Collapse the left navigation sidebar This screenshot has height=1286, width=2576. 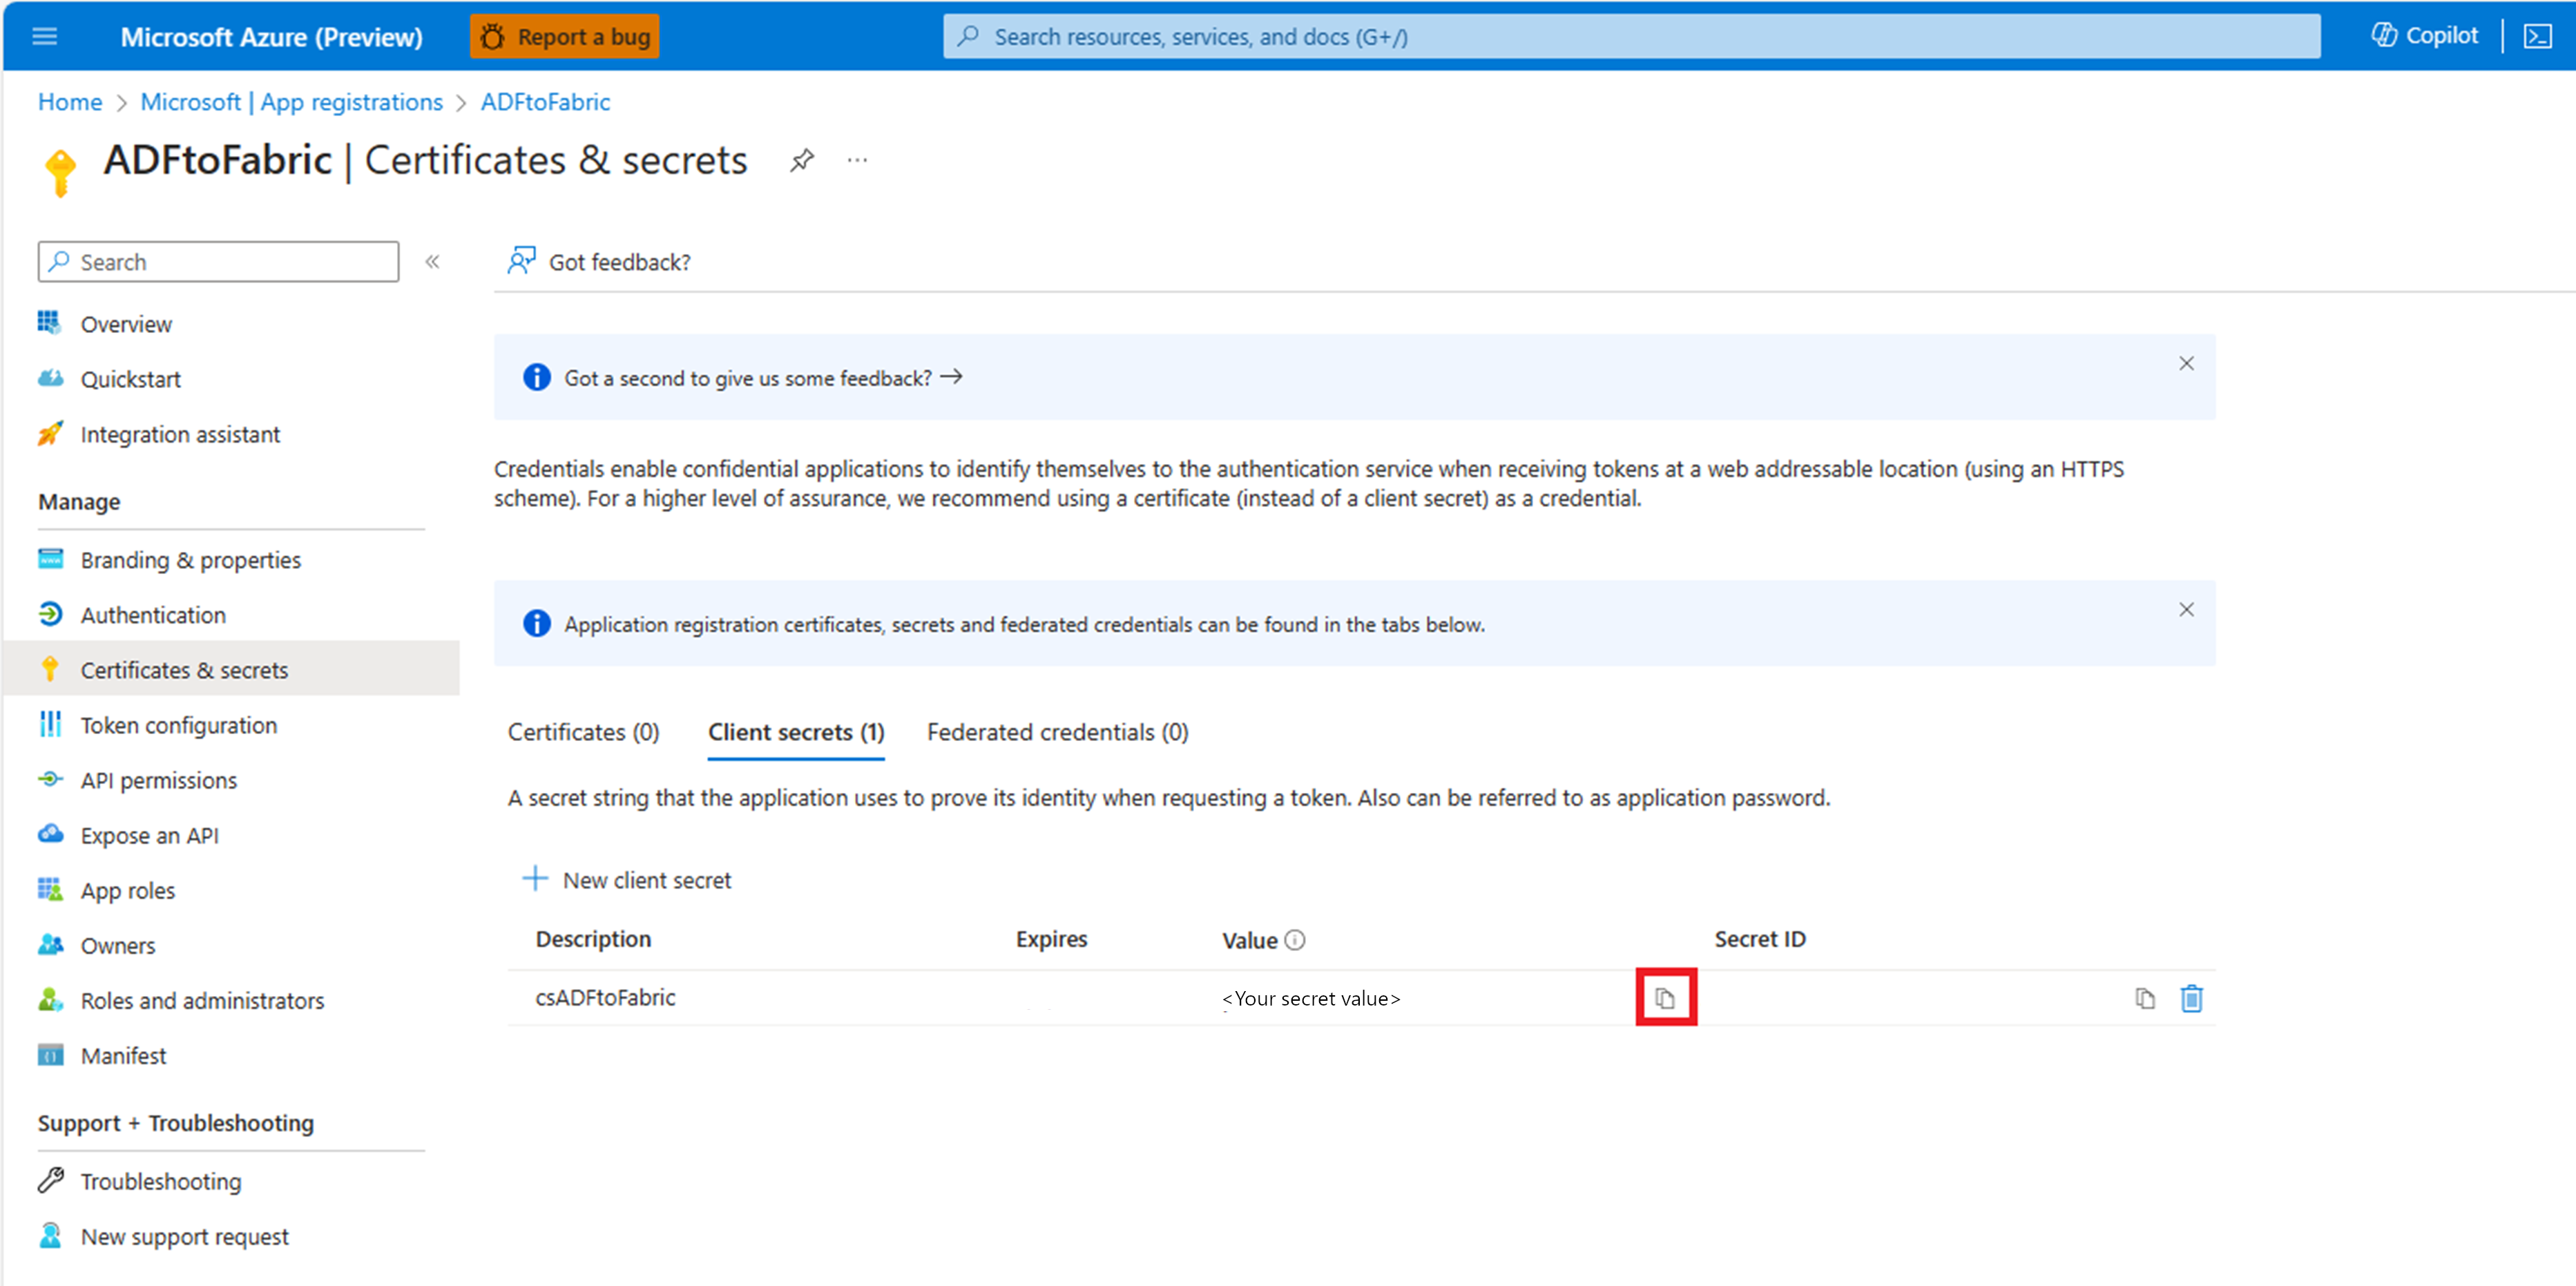point(432,261)
